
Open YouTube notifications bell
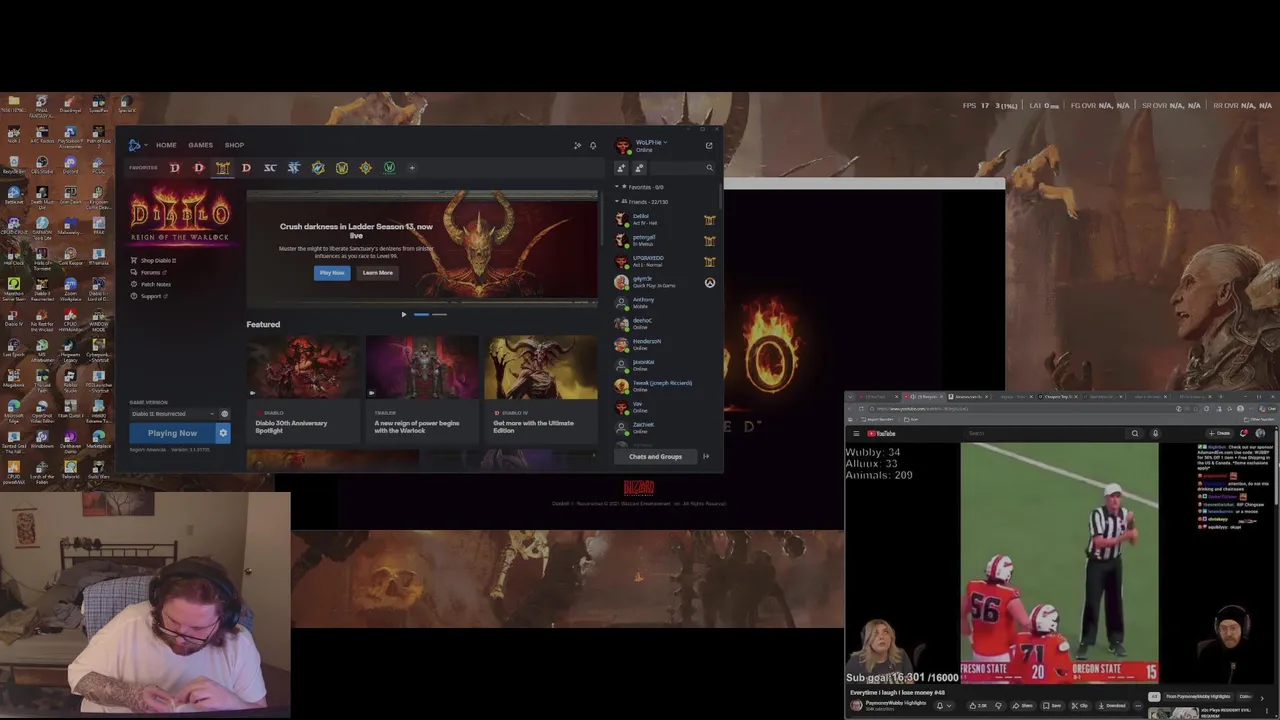(x=1244, y=434)
